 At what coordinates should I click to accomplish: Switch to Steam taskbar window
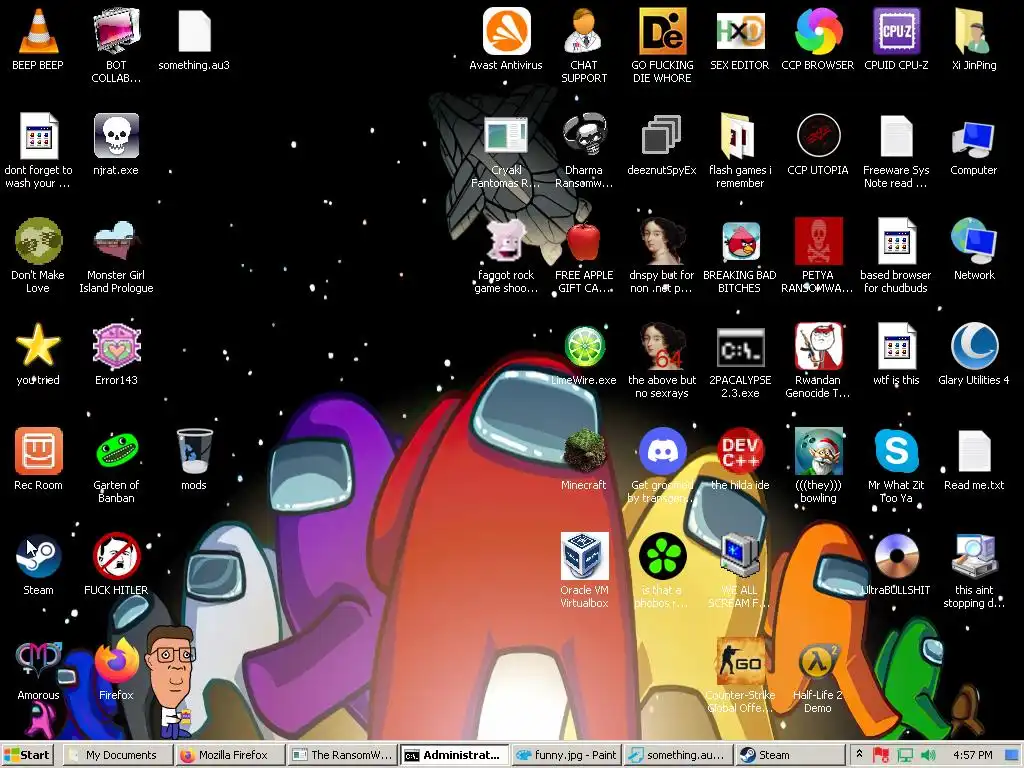[x=790, y=755]
